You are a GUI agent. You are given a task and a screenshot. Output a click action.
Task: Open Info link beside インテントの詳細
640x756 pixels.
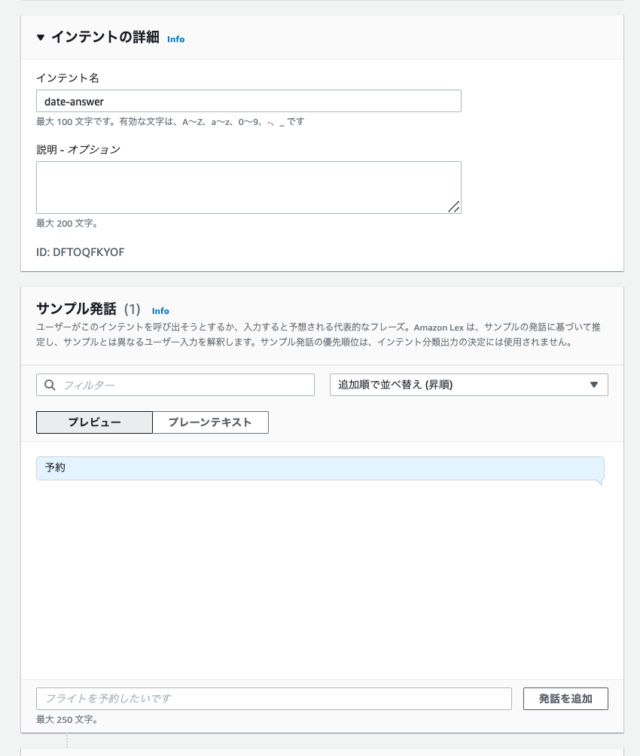[x=176, y=39]
